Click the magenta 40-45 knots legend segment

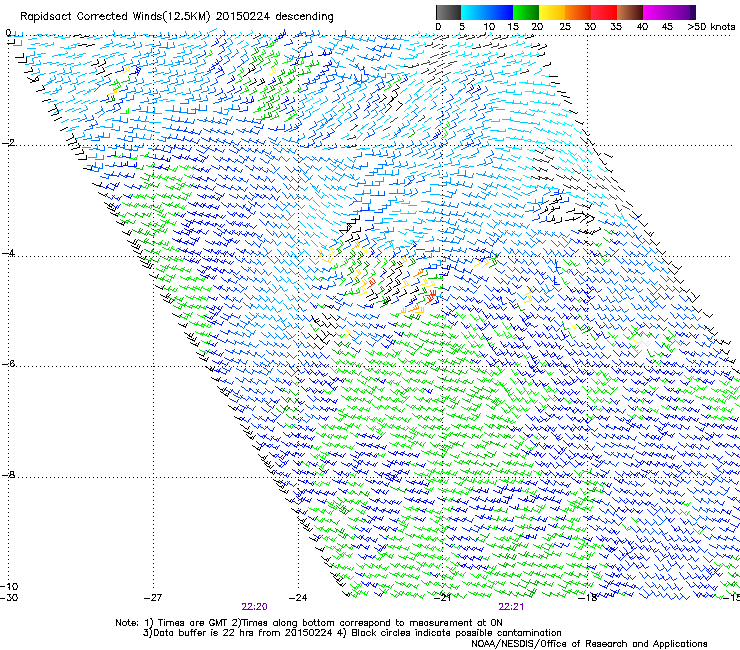pyautogui.click(x=656, y=12)
